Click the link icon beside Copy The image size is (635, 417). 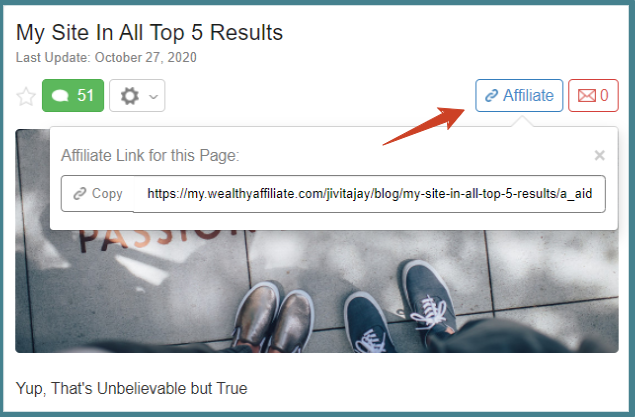80,194
